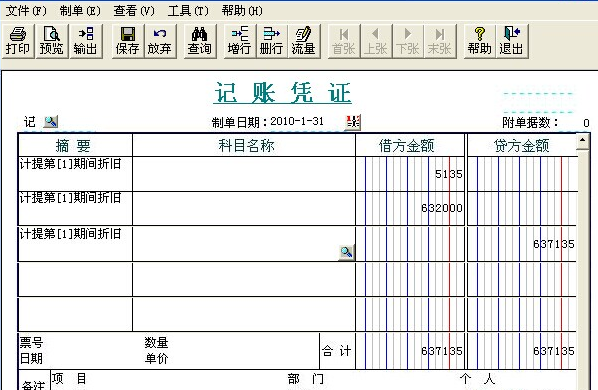
Task: Open the 文件(F) menu
Action: [26, 11]
